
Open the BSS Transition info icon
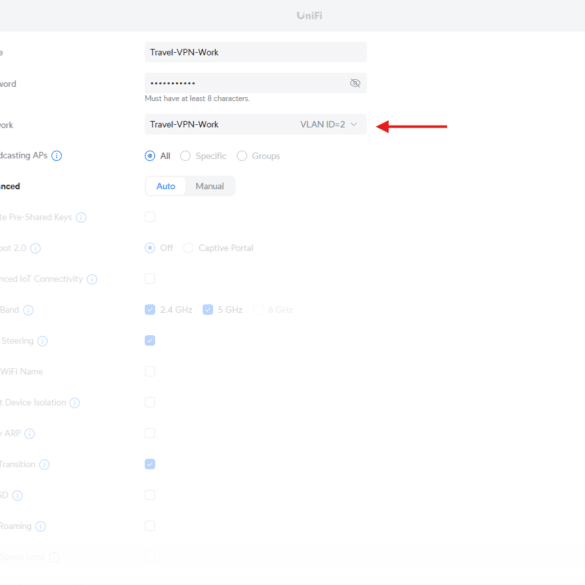coord(44,464)
